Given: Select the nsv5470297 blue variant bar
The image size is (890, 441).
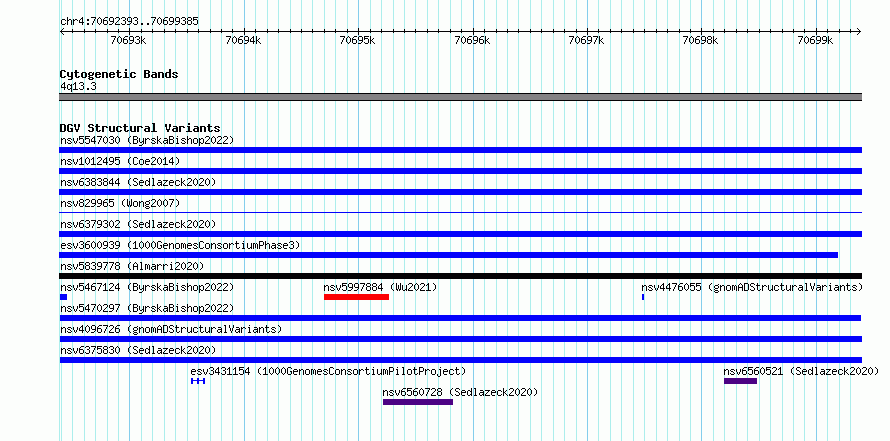Looking at the screenshot, I should tap(460, 318).
